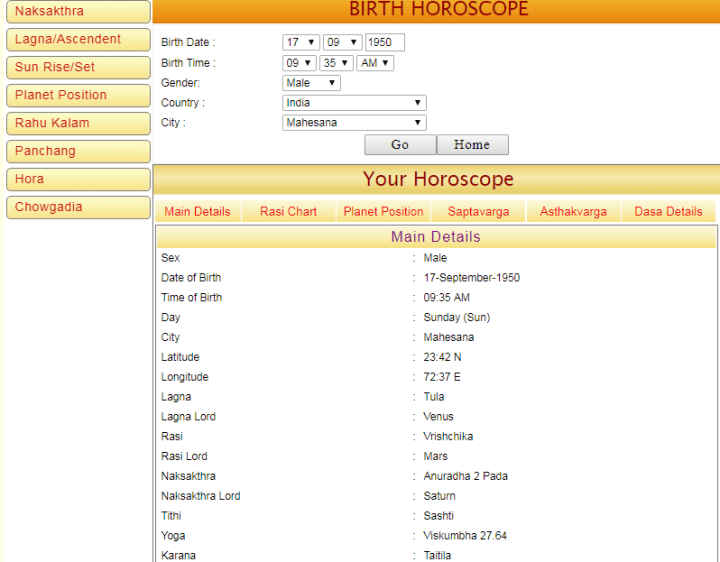Open the Naksakthra sidebar menu item
720x562 pixels.
point(77,12)
